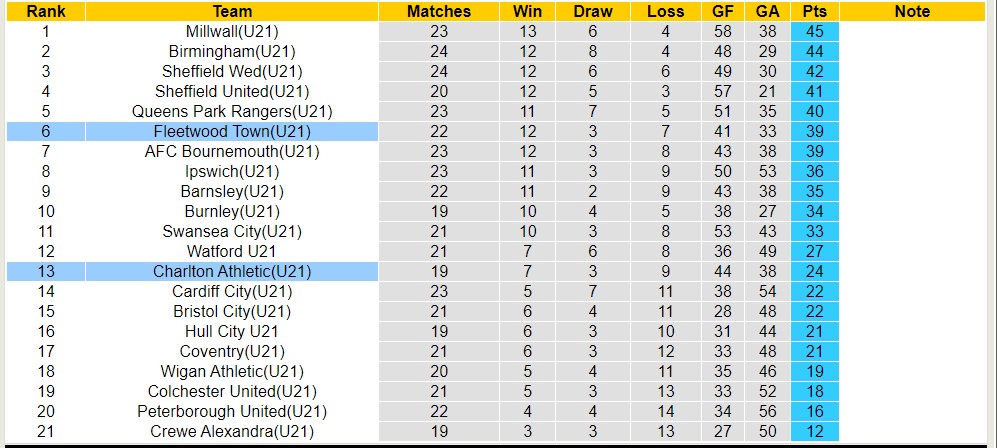Select Sheffield Wed(U21) team name
997x448 pixels.
point(232,72)
